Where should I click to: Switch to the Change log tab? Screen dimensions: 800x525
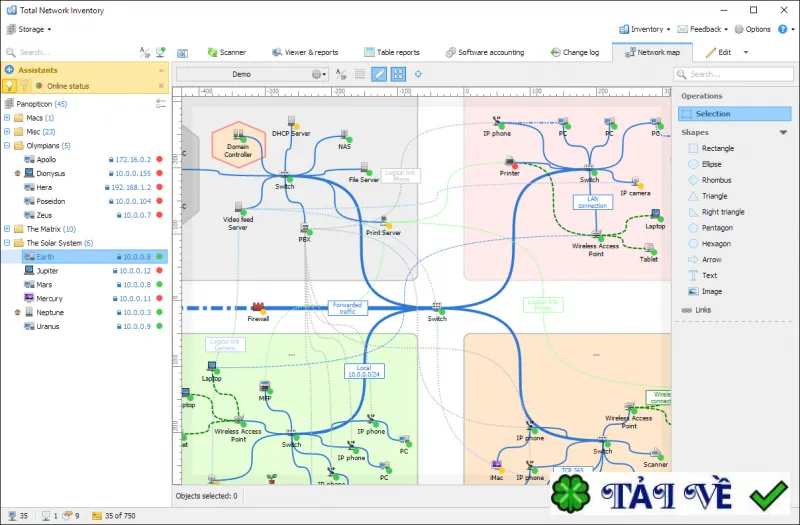(574, 52)
